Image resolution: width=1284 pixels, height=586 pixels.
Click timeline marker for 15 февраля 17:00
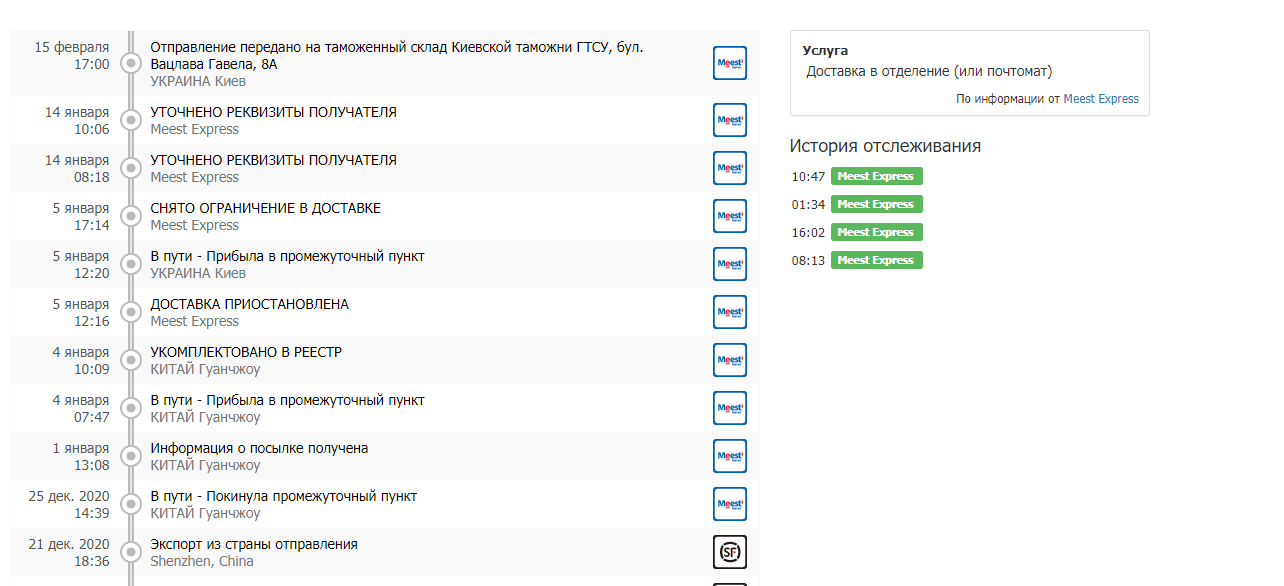(x=130, y=64)
